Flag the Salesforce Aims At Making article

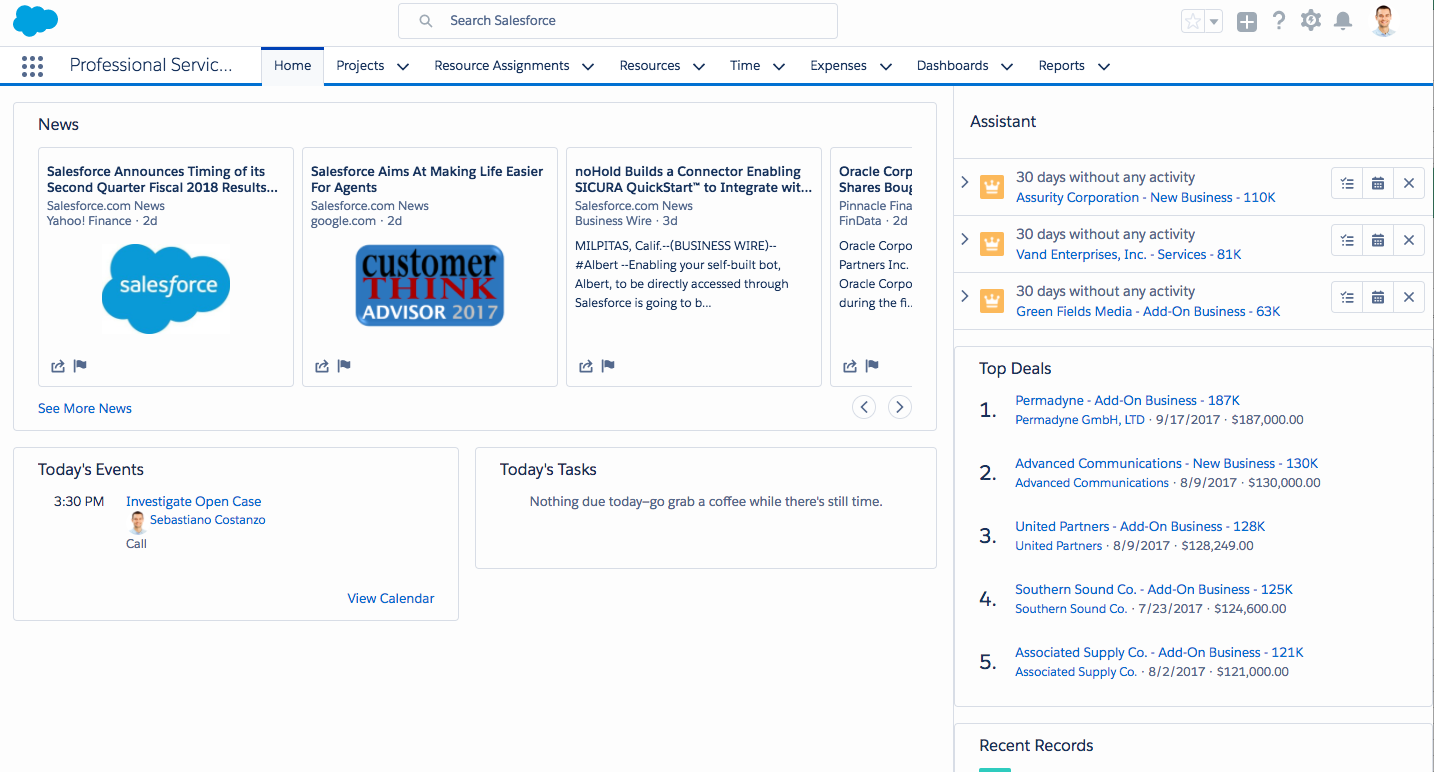point(344,366)
